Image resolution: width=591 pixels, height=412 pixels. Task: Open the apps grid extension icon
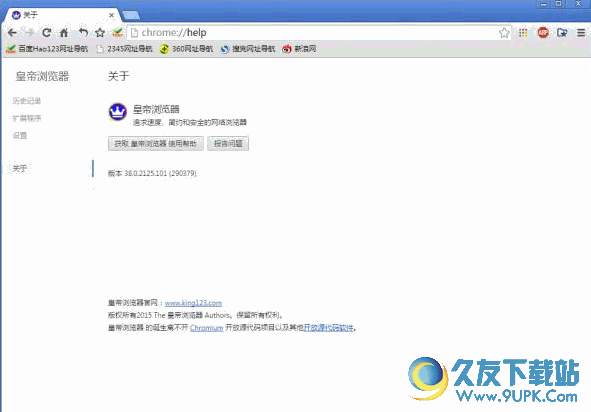click(x=523, y=33)
